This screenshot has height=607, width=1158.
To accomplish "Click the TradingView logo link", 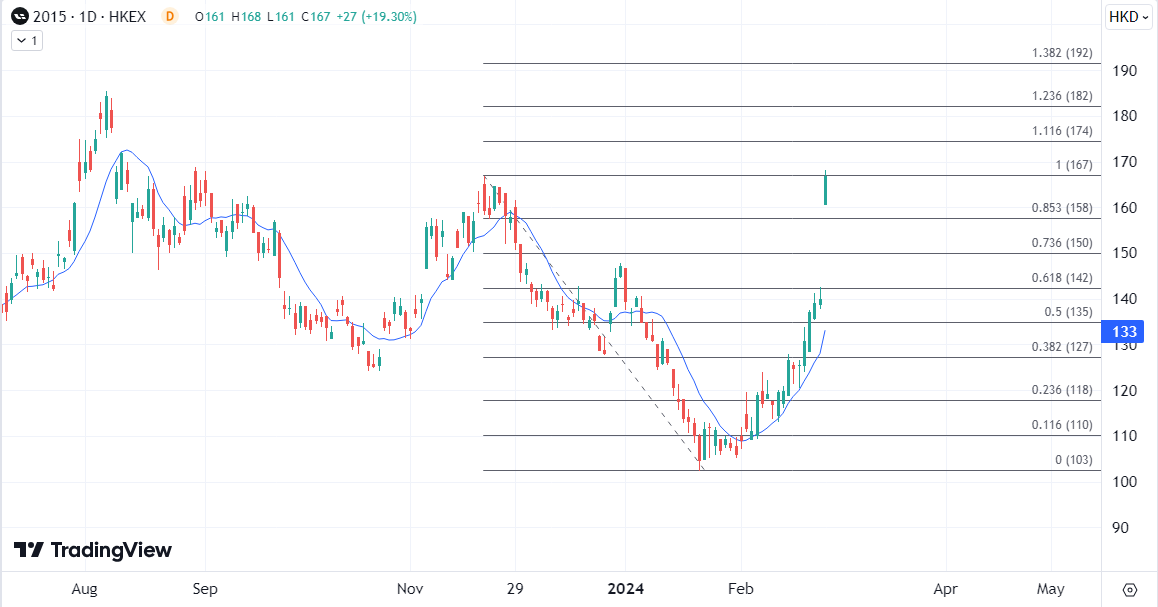I will [x=93, y=550].
